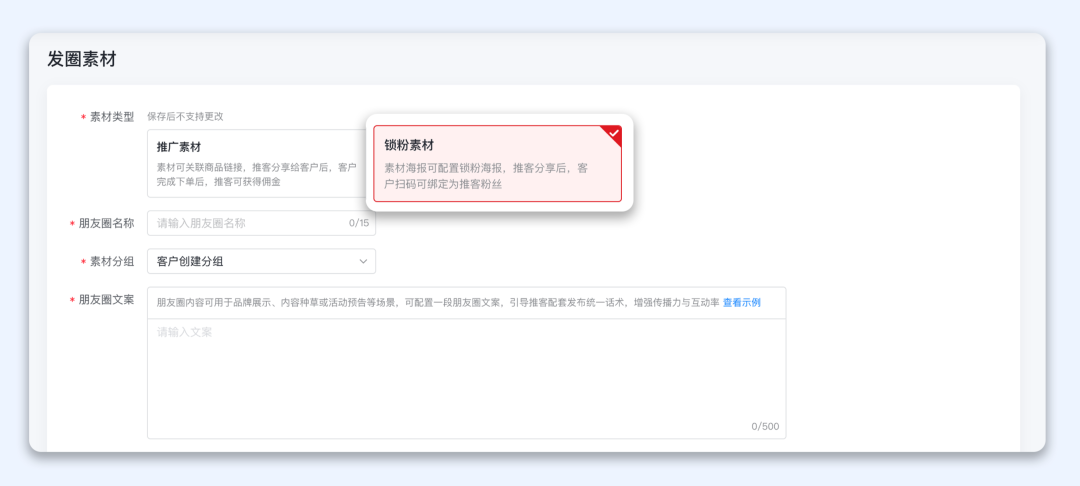
Task: Open the 查看示例 link
Action: pyautogui.click(x=742, y=302)
